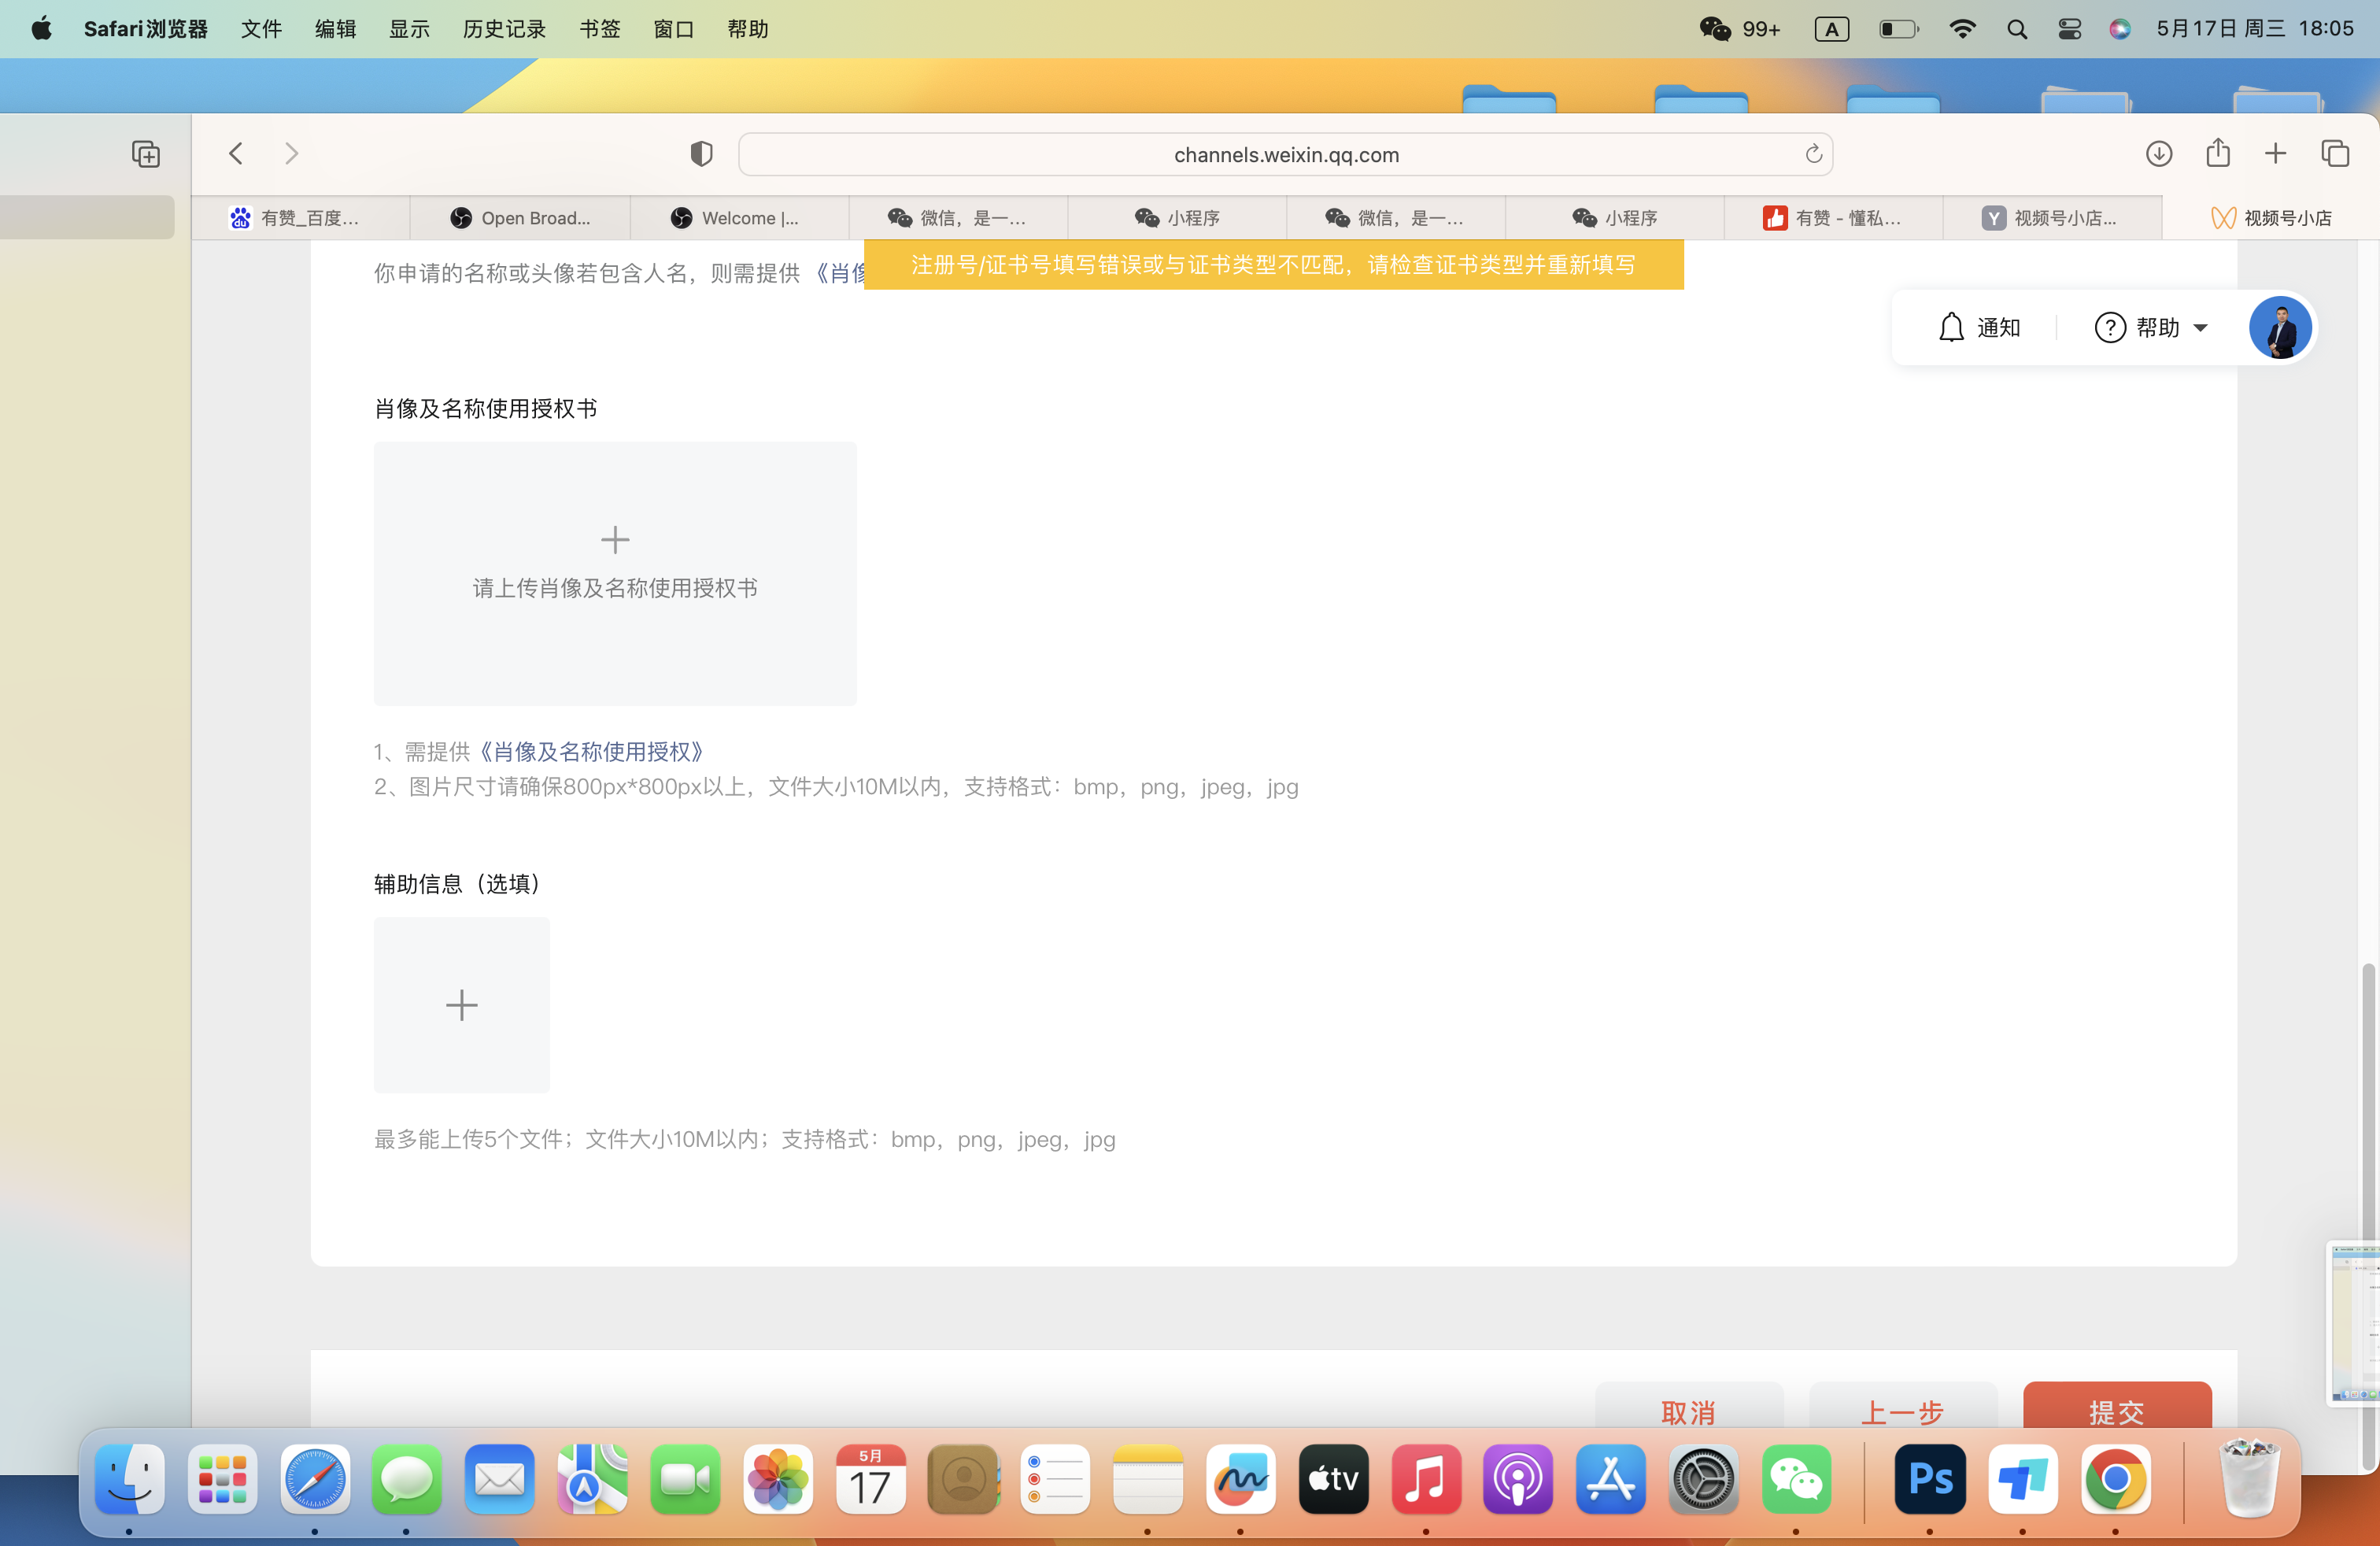Open the 历史记录 menu
The width and height of the screenshot is (2380, 1546).
504,29
